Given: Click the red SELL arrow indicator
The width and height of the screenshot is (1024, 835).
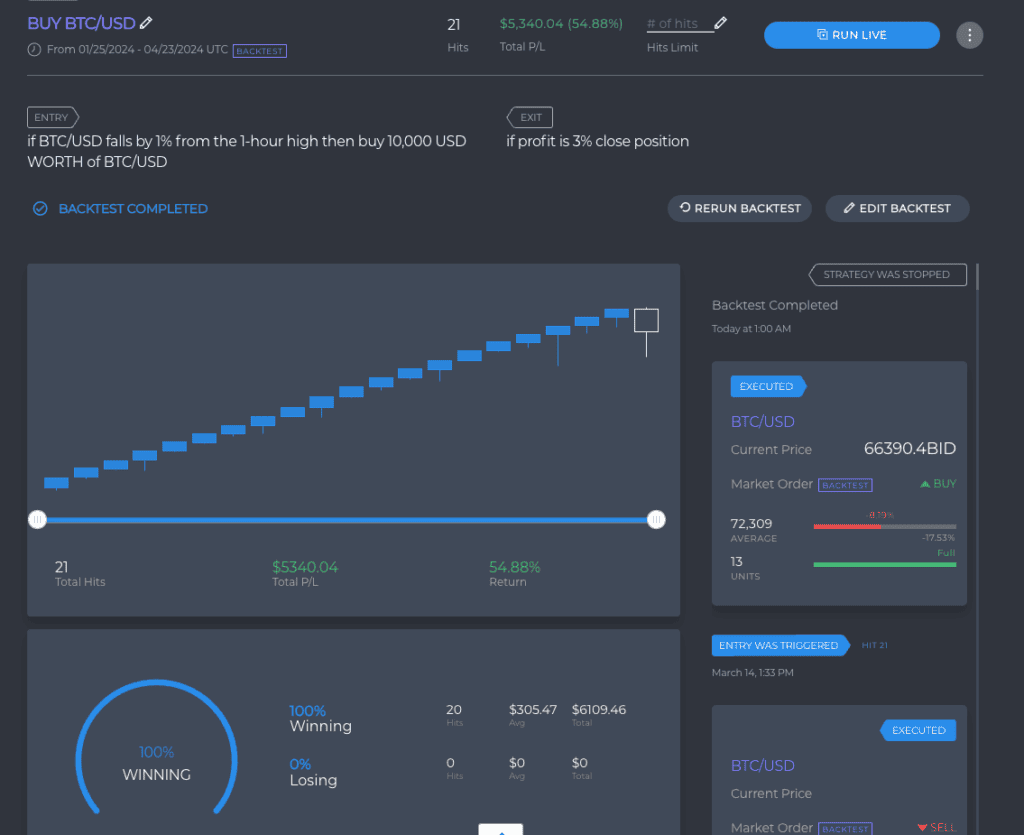Looking at the screenshot, I should 936,828.
